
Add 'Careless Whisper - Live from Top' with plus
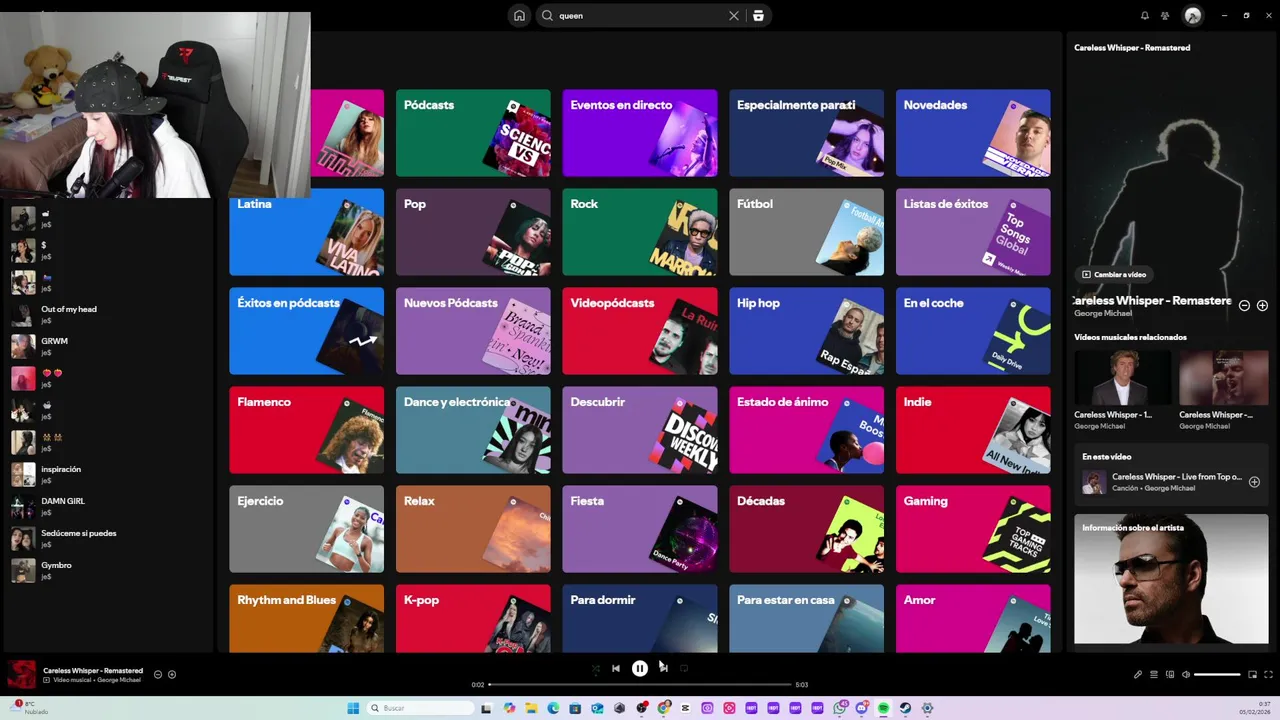point(1254,482)
